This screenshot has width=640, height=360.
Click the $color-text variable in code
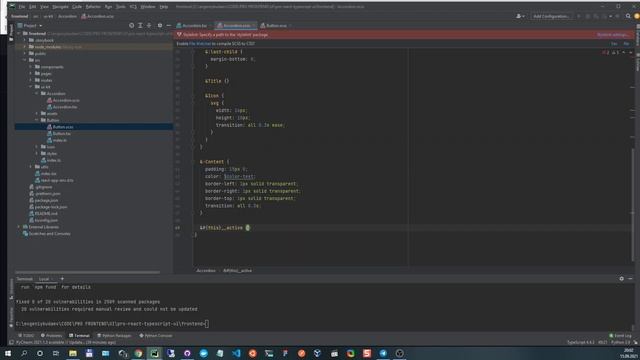pyautogui.click(x=239, y=177)
